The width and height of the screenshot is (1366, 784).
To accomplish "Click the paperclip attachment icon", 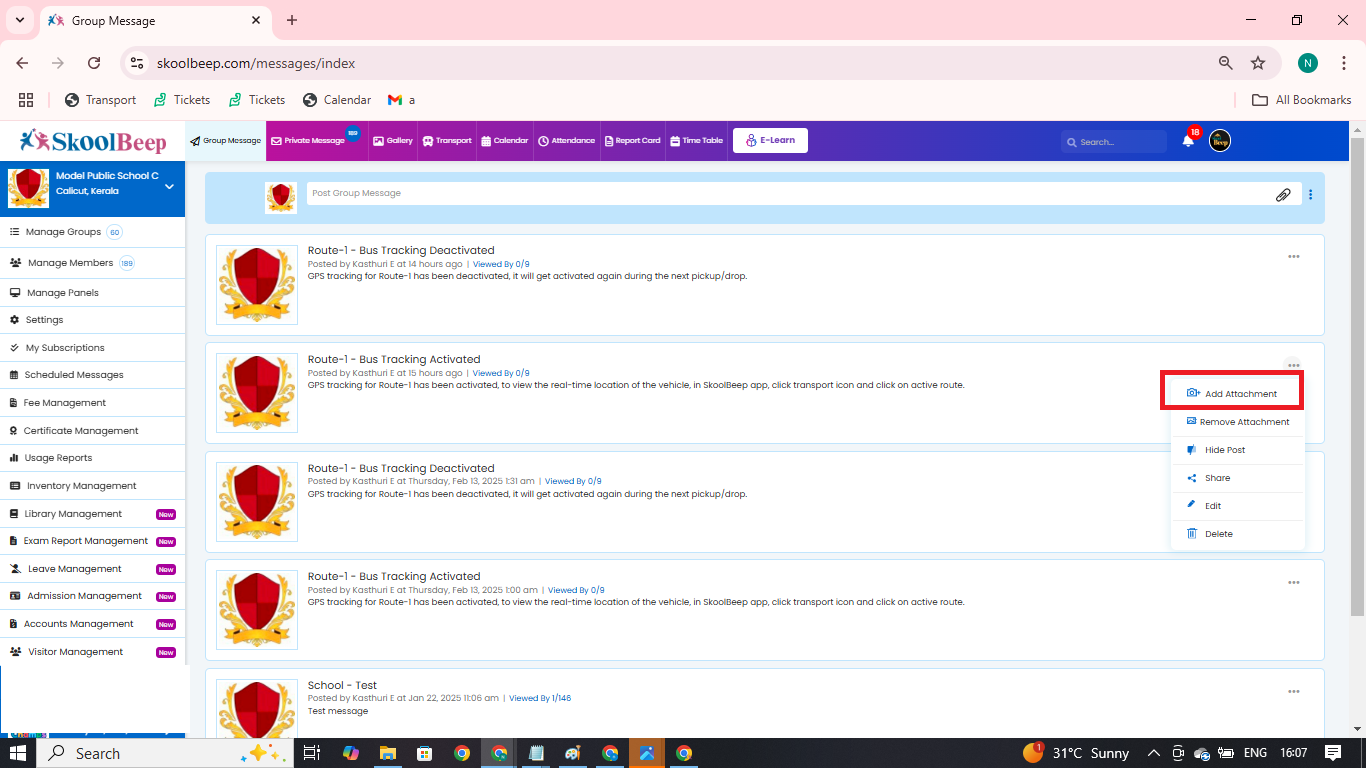I will tap(1283, 195).
